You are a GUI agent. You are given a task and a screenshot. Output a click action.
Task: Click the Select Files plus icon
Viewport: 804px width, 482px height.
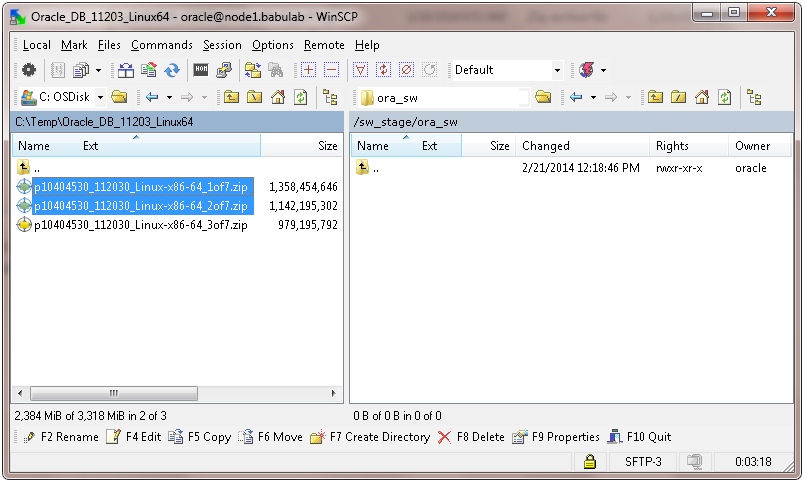click(x=309, y=70)
